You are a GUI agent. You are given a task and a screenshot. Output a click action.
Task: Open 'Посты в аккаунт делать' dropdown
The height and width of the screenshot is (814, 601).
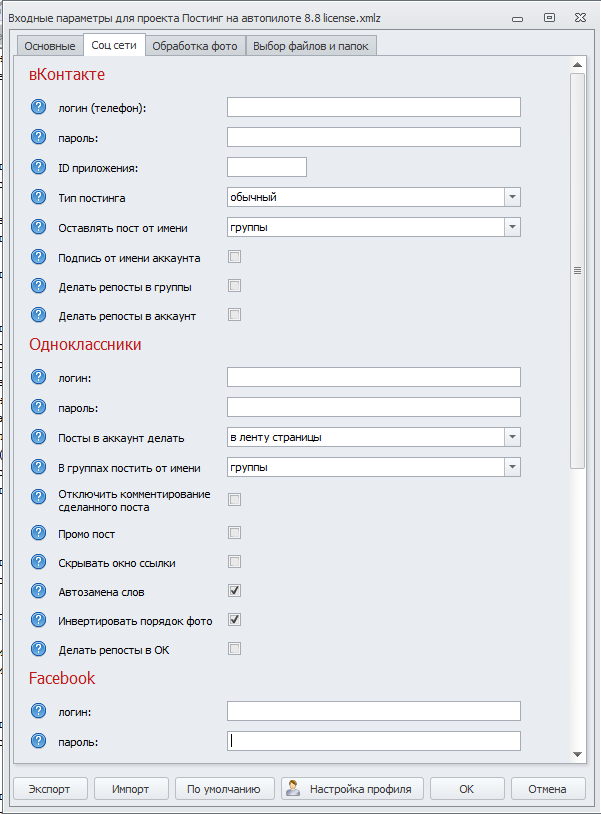point(512,437)
